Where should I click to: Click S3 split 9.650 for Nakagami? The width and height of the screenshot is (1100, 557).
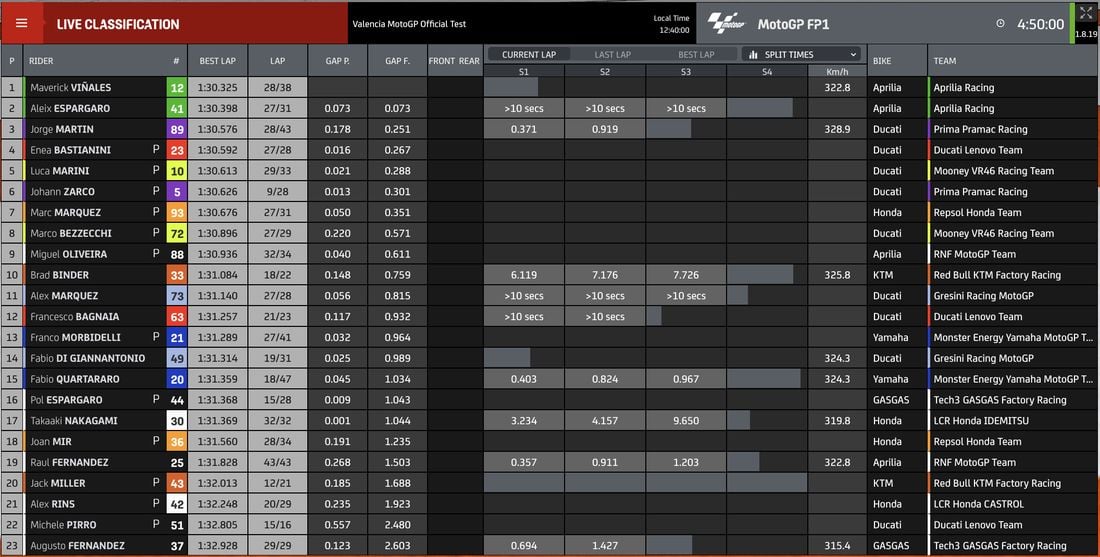685,421
